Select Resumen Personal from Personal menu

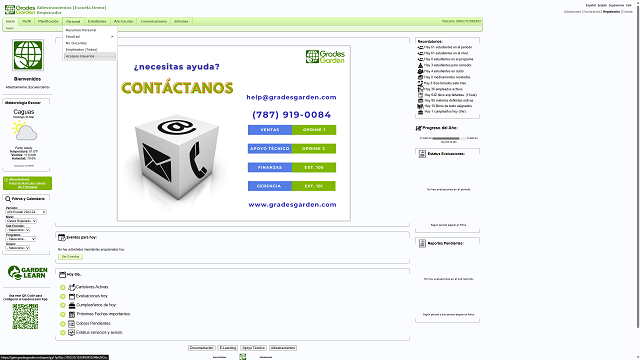[89, 30]
